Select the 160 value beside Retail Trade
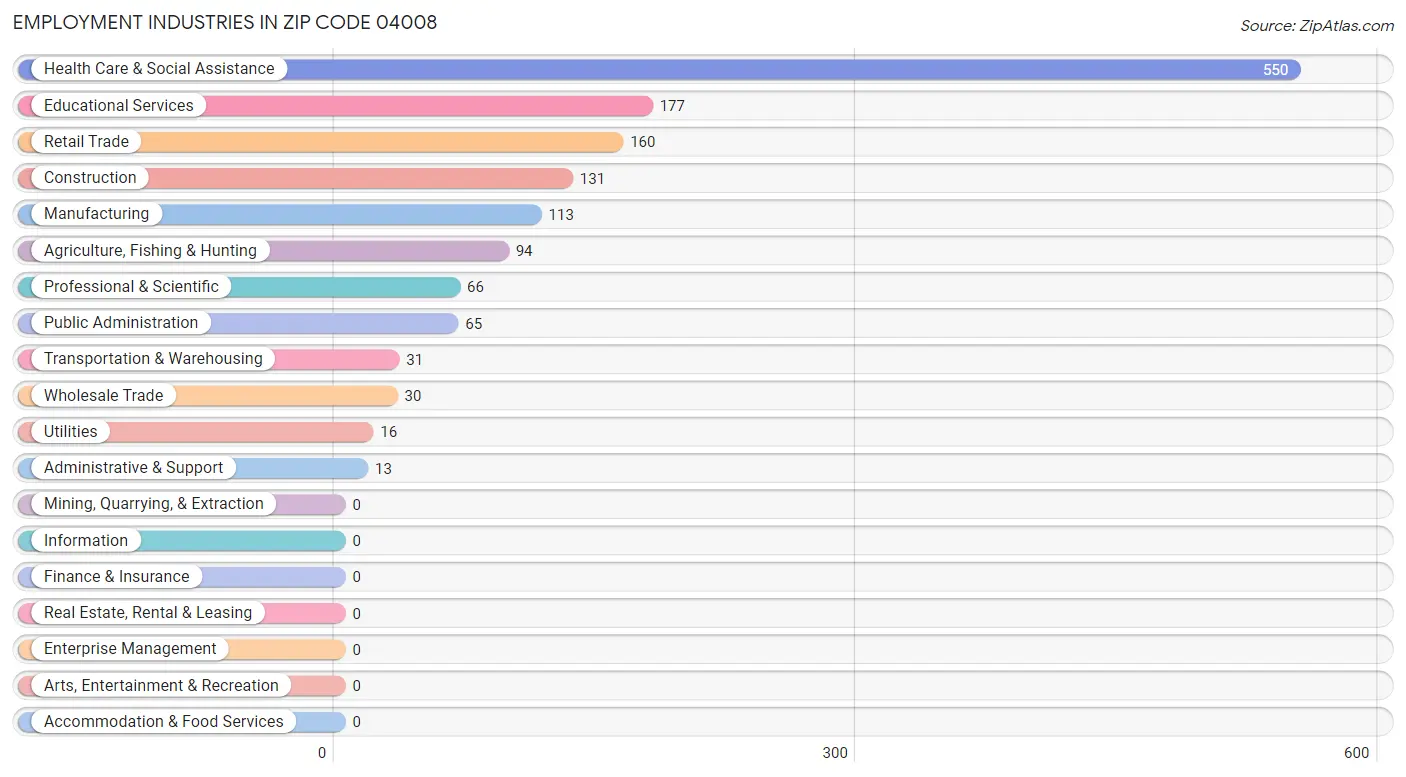The height and width of the screenshot is (777, 1406). click(643, 142)
